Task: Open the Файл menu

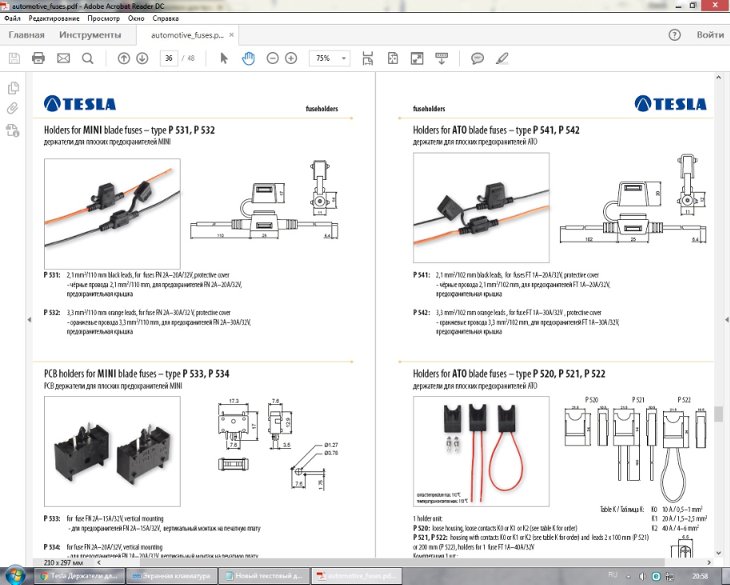Action: [x=13, y=19]
